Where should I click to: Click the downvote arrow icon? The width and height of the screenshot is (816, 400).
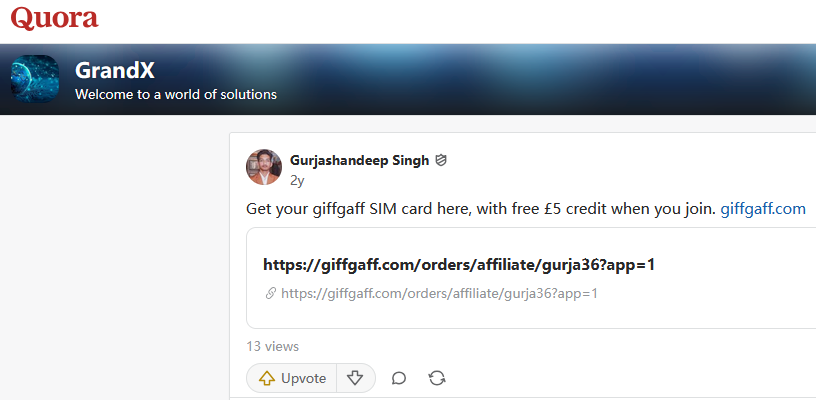pos(355,378)
